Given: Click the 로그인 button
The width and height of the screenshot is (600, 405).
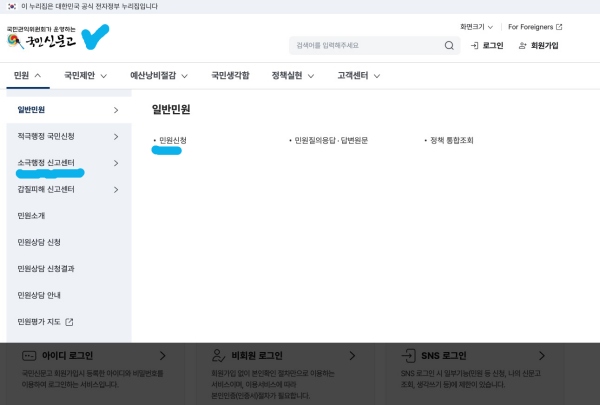Looking at the screenshot, I should [487, 46].
